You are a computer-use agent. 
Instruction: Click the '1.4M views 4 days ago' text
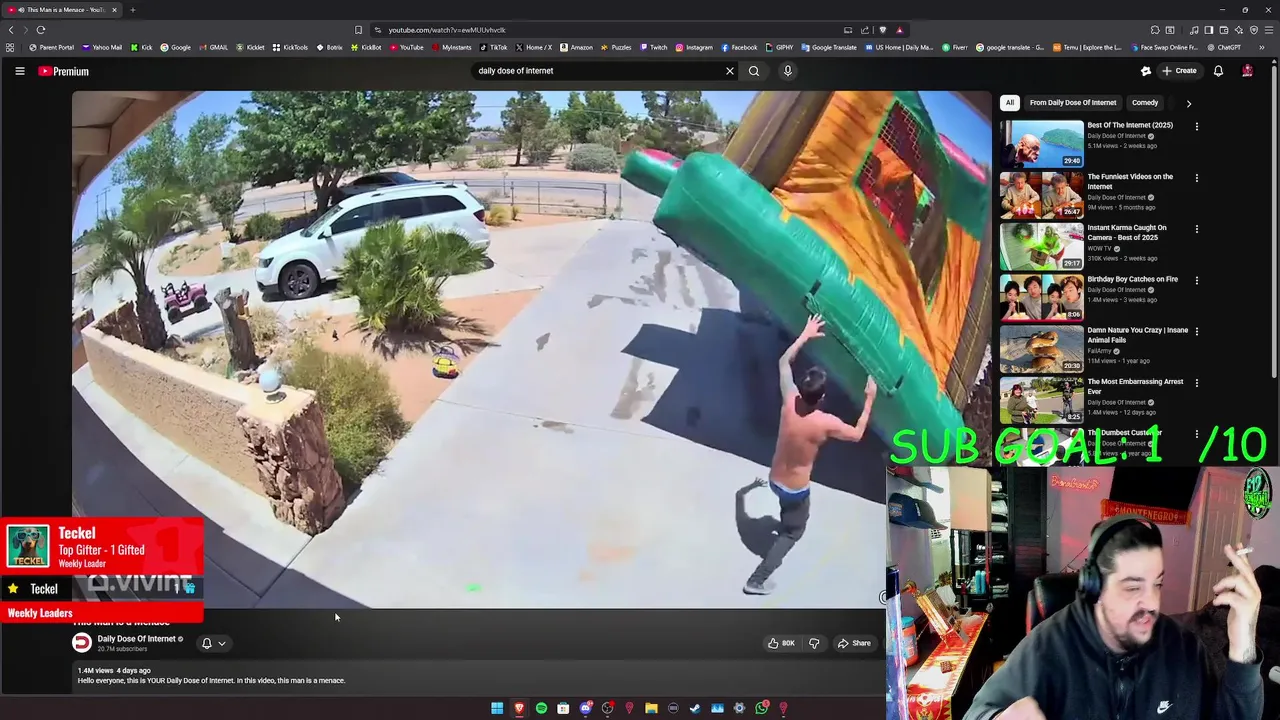(x=114, y=670)
